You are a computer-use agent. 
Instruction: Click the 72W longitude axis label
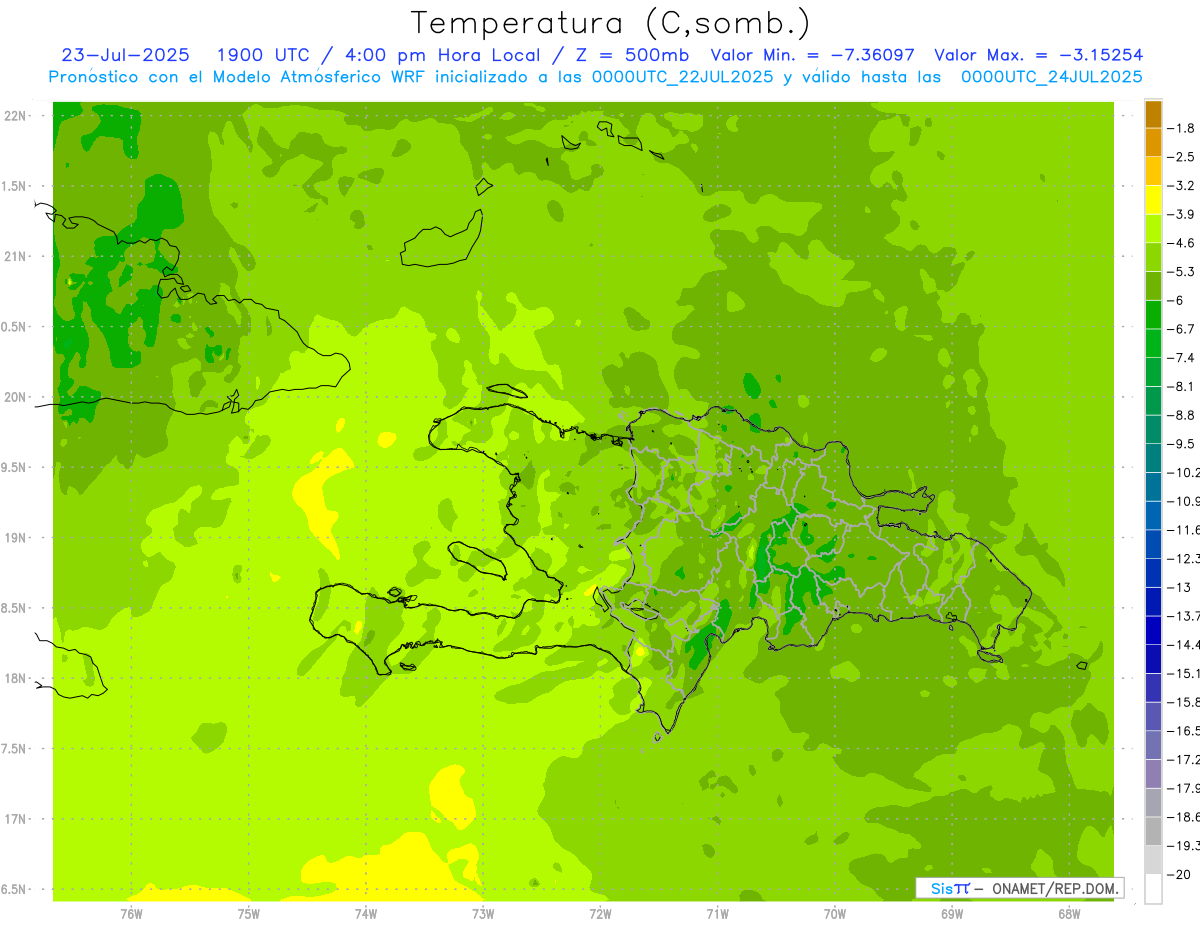[x=600, y=913]
